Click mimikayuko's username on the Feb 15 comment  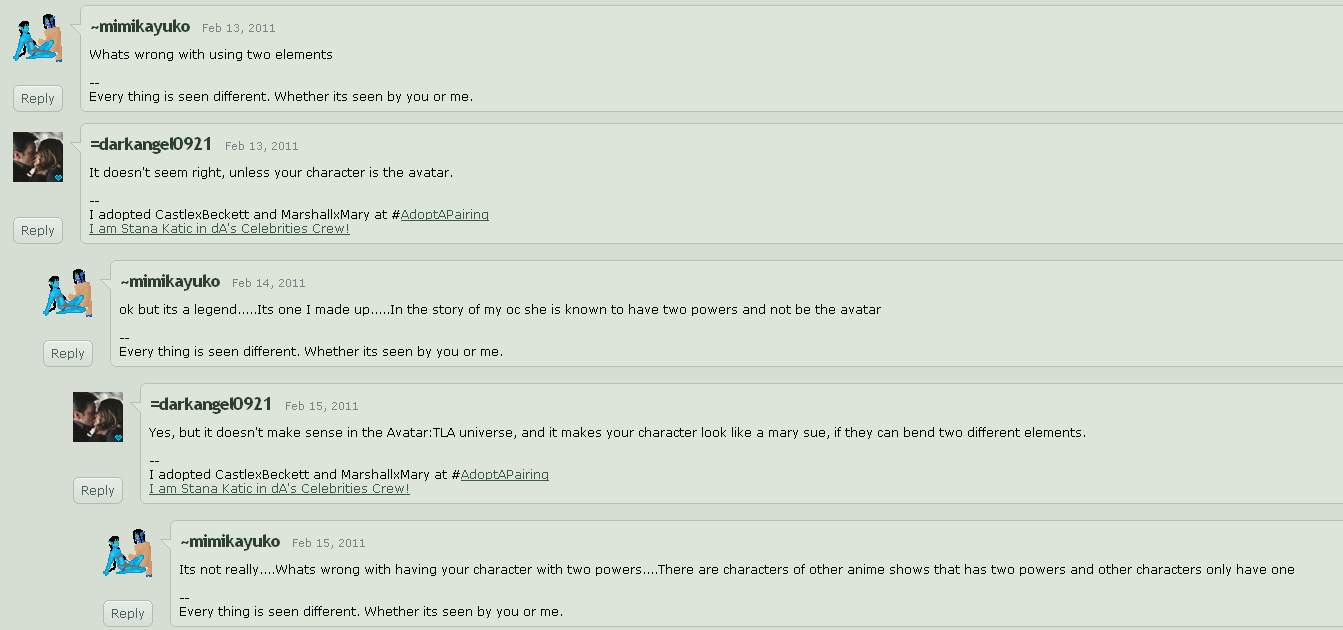point(233,542)
